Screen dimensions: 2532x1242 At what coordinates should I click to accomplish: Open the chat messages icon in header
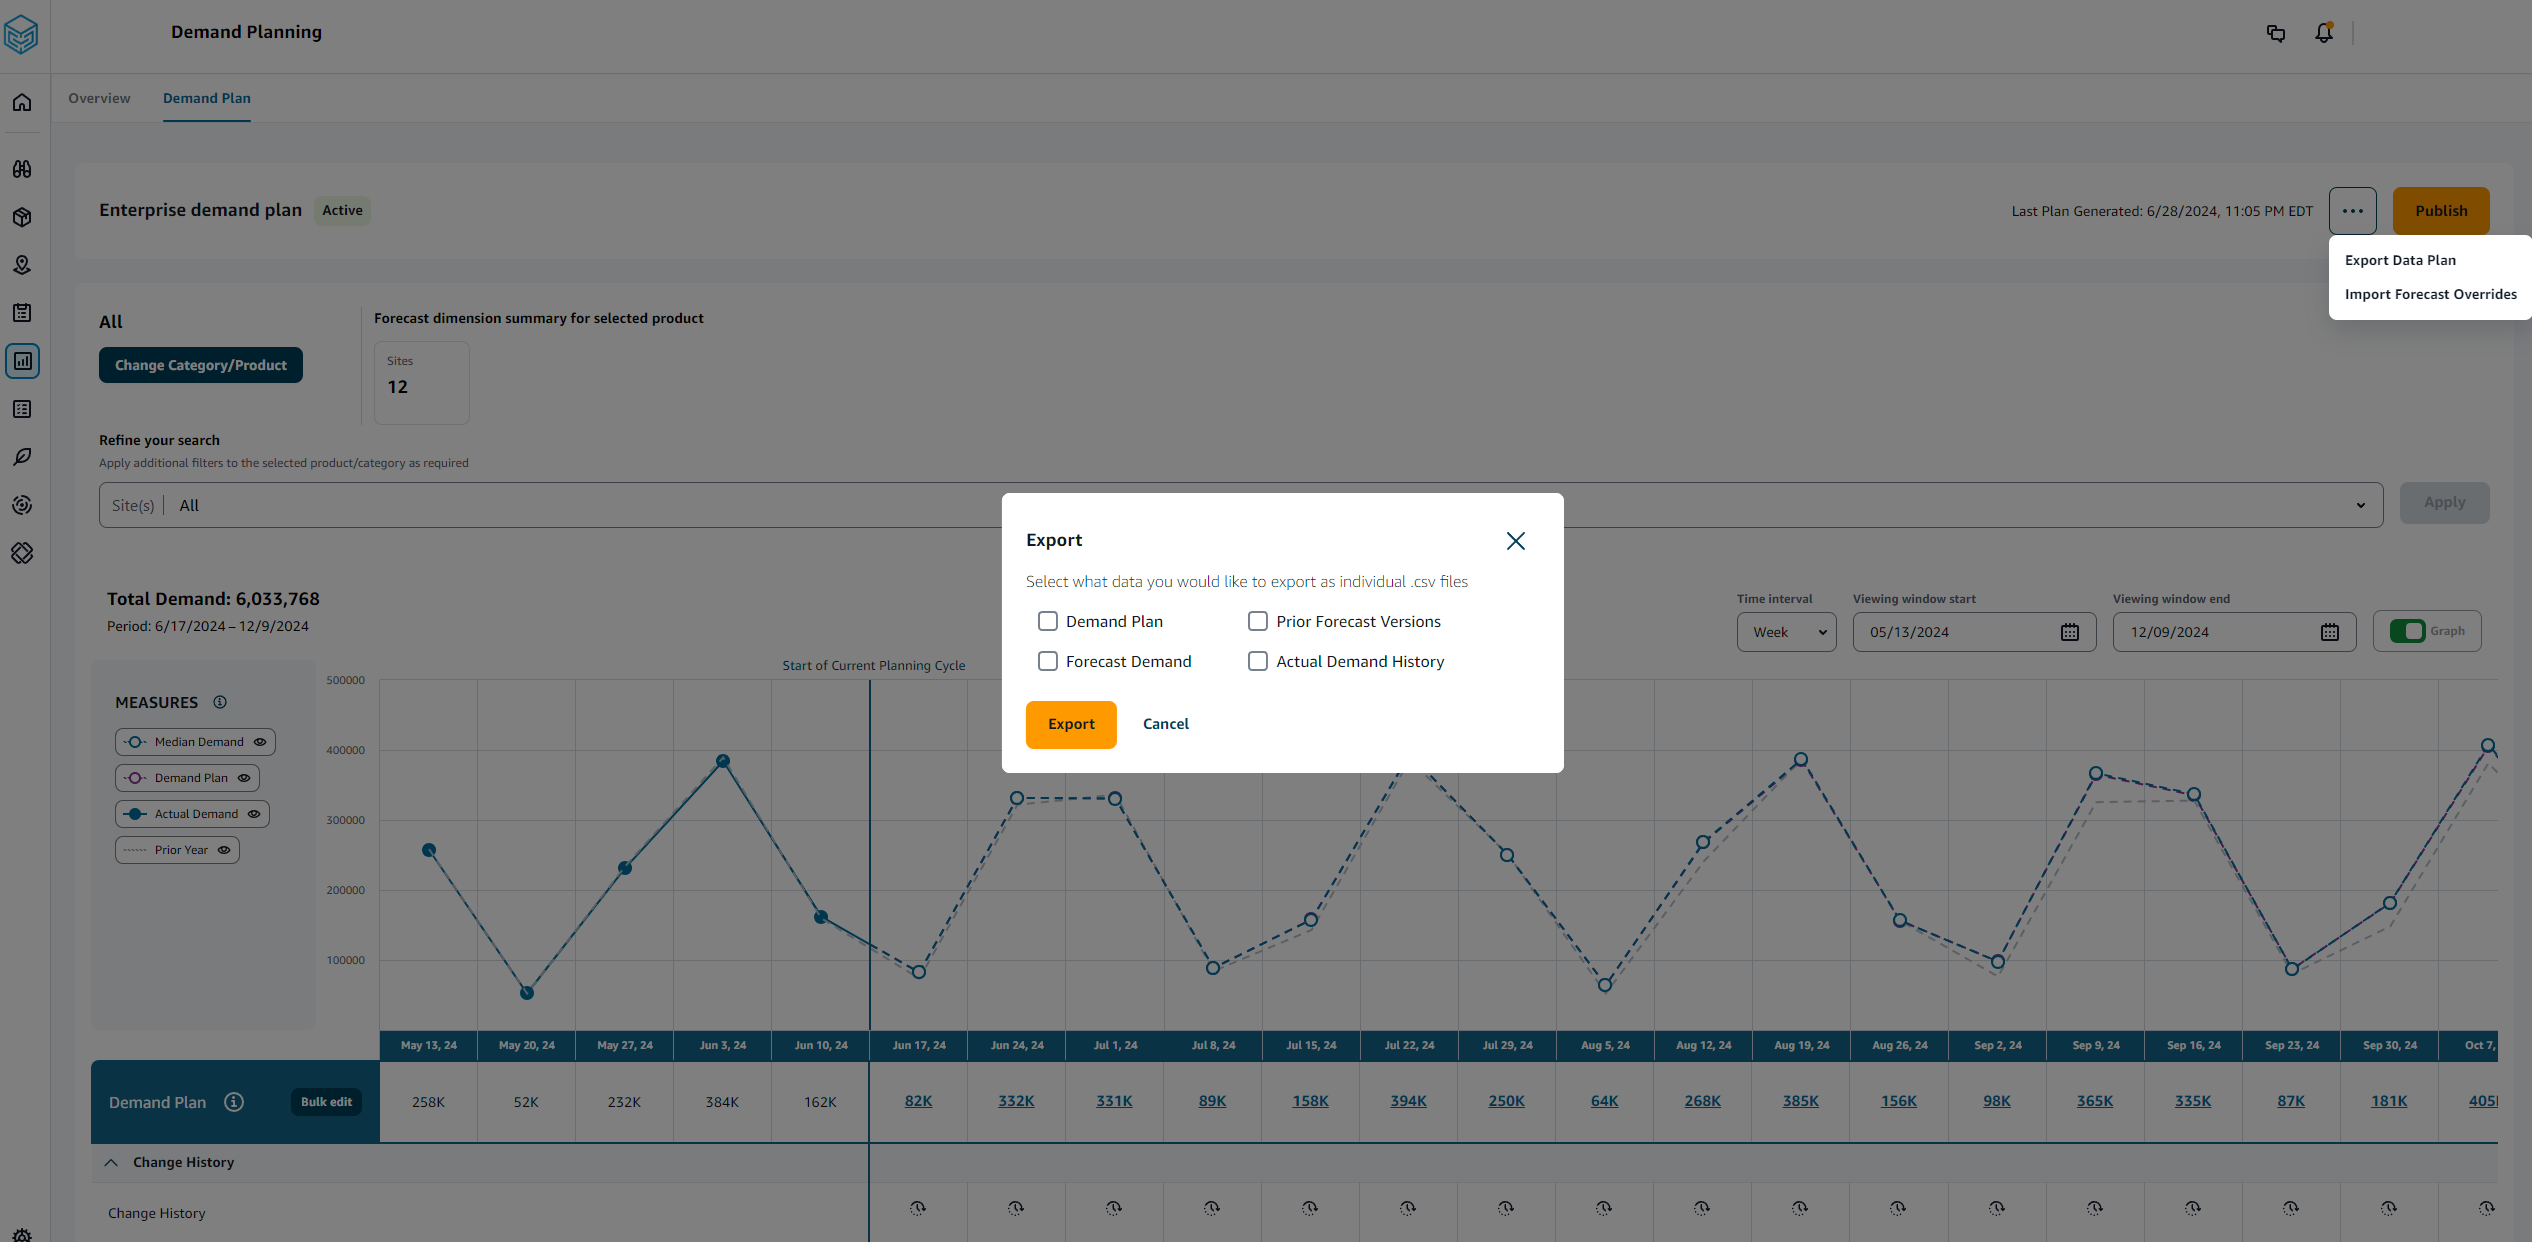click(2276, 33)
